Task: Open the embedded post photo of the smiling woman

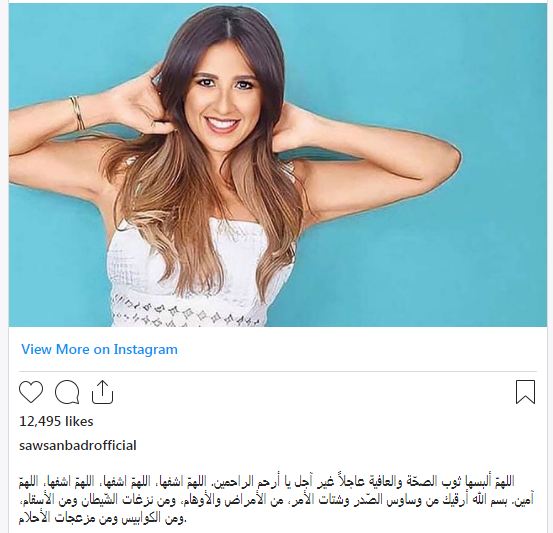Action: tap(278, 165)
